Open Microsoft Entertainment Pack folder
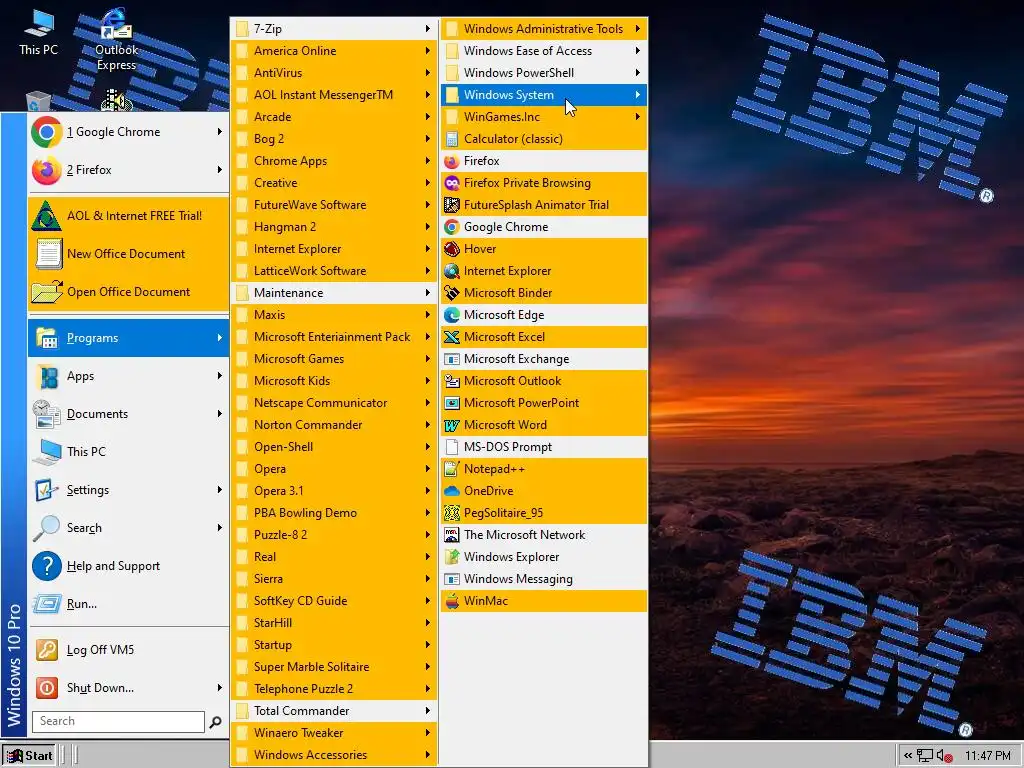 tap(334, 337)
